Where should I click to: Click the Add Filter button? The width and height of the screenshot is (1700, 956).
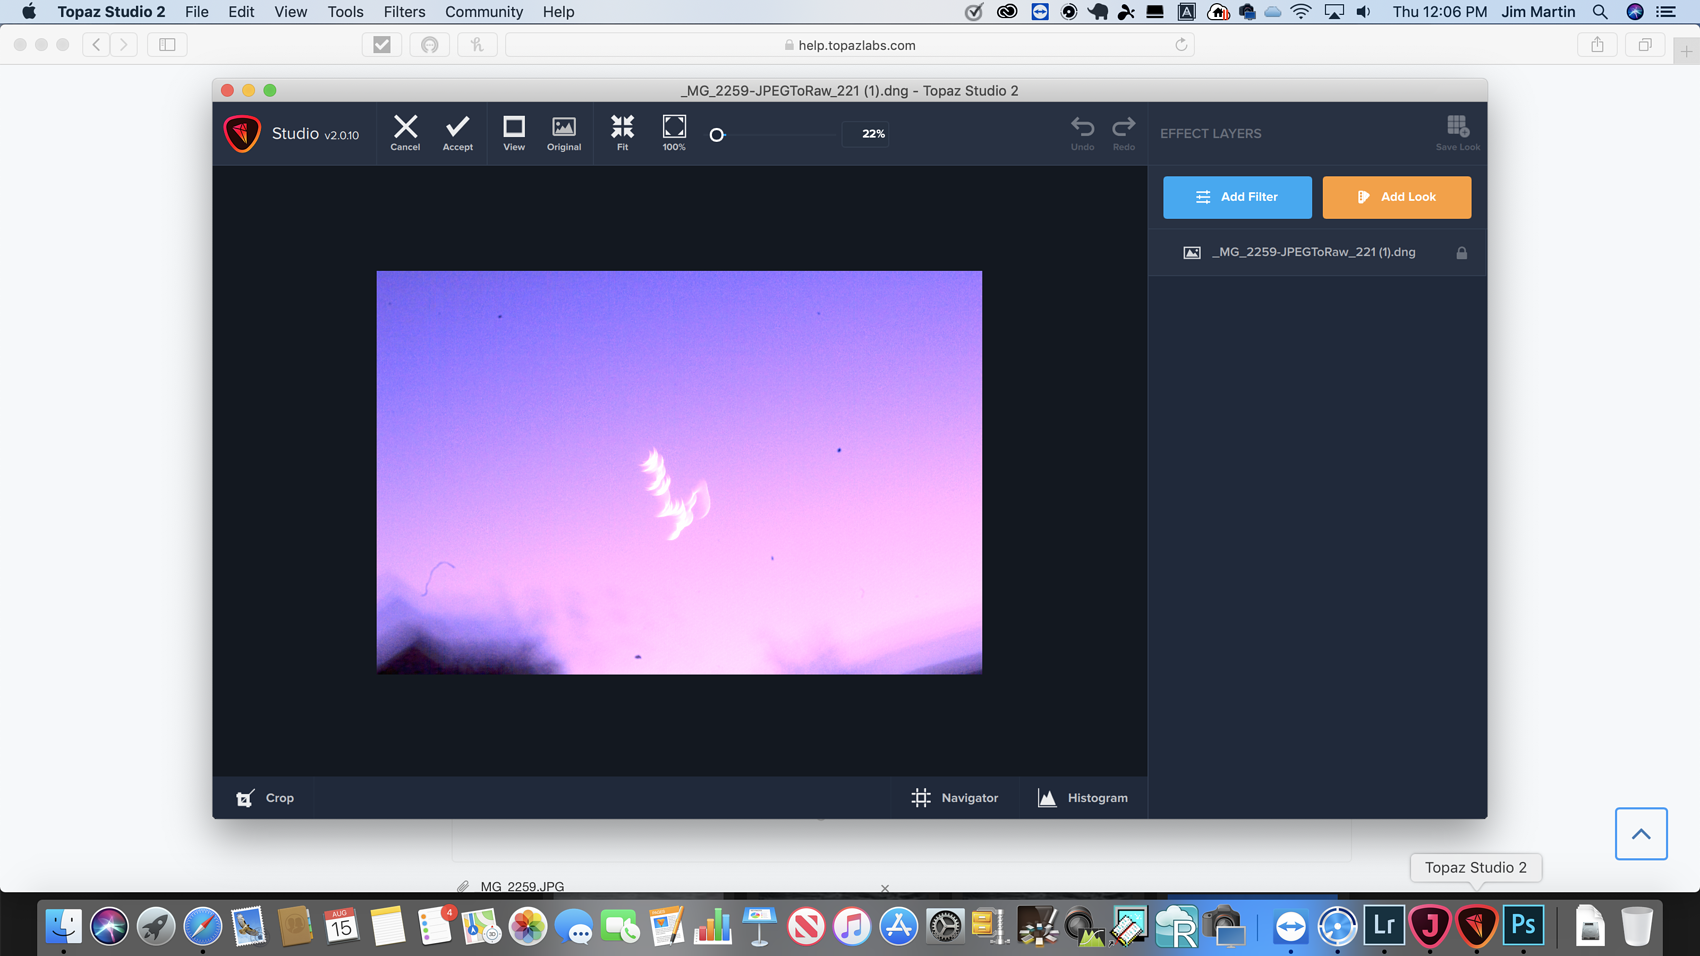click(x=1237, y=197)
